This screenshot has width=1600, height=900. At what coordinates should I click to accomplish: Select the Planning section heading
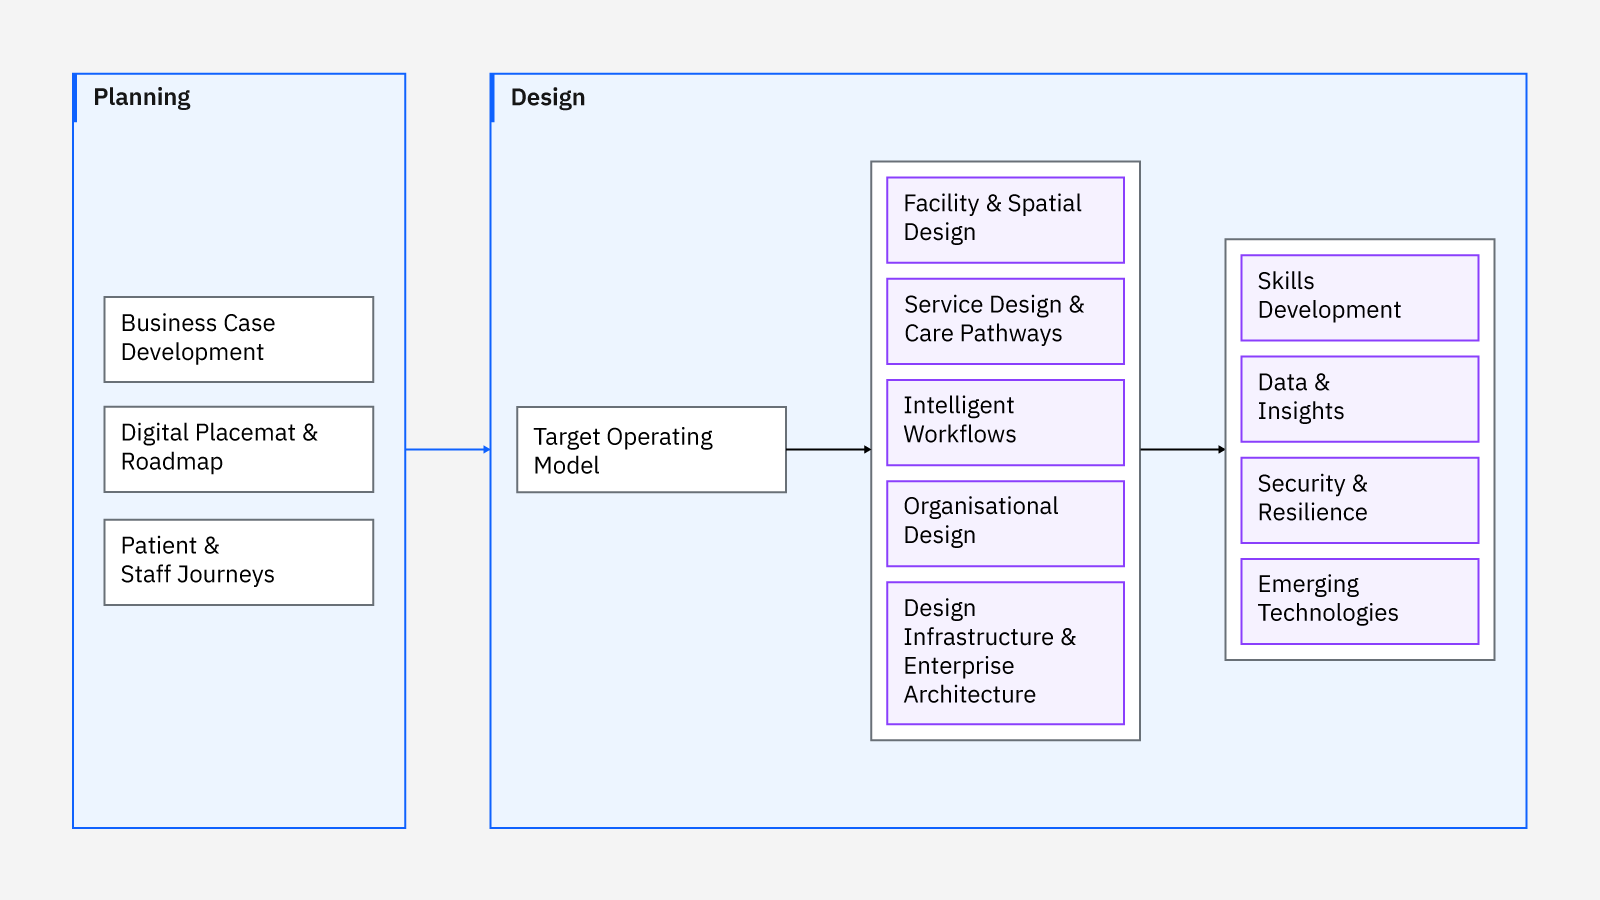click(x=142, y=98)
